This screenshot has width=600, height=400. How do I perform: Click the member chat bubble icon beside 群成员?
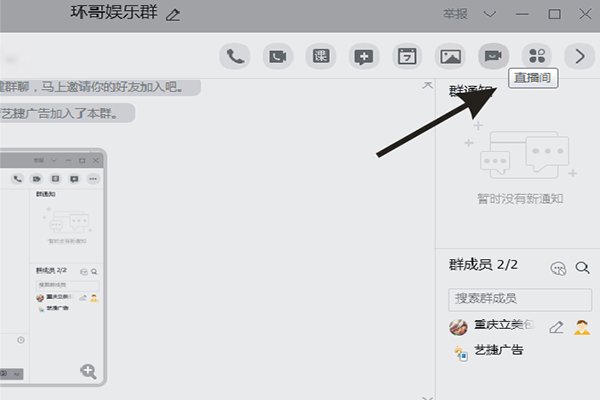(x=558, y=268)
